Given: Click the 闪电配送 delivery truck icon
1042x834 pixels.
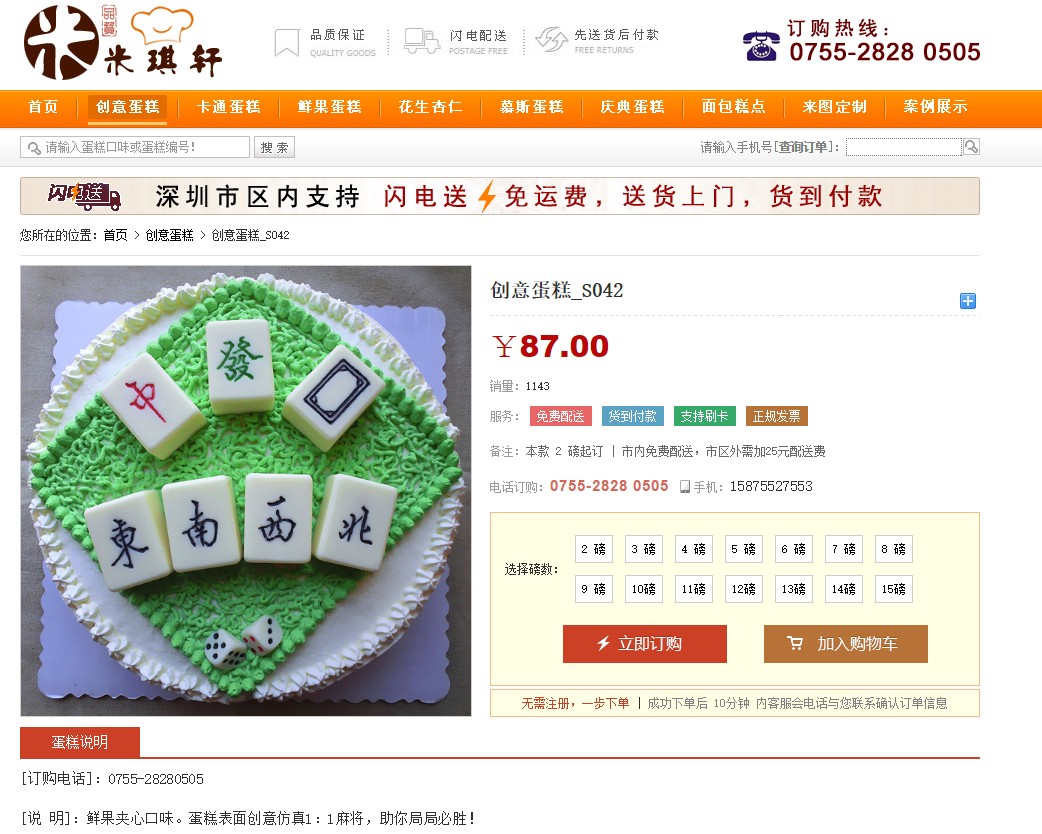Looking at the screenshot, I should click(422, 41).
